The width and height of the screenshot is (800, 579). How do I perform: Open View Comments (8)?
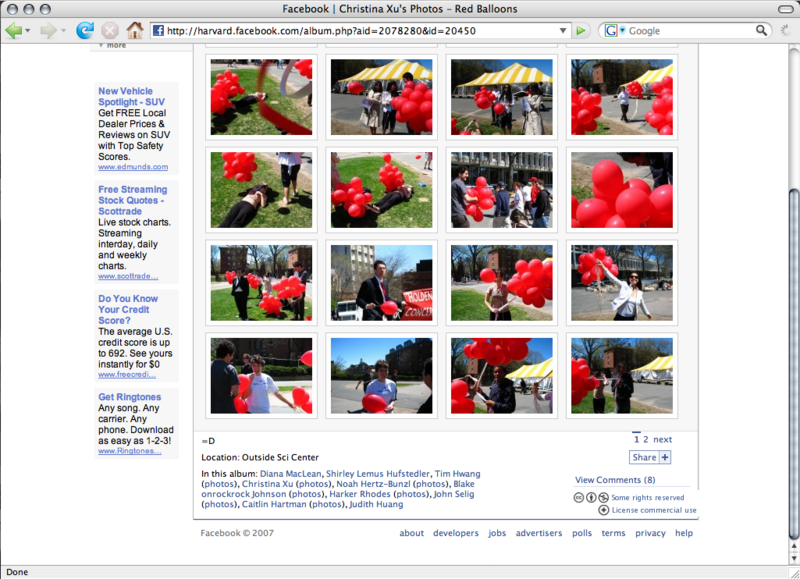point(615,480)
